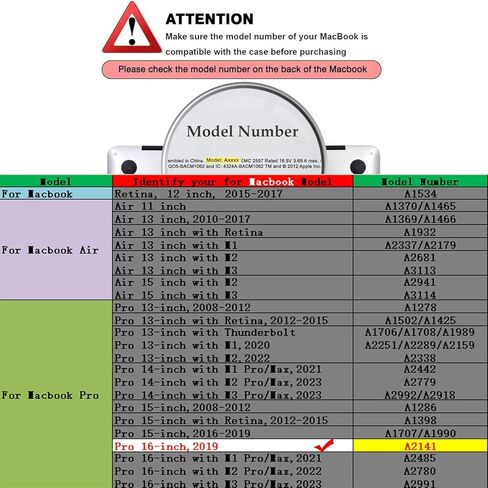Click model number A2337/A2179

coord(420,245)
